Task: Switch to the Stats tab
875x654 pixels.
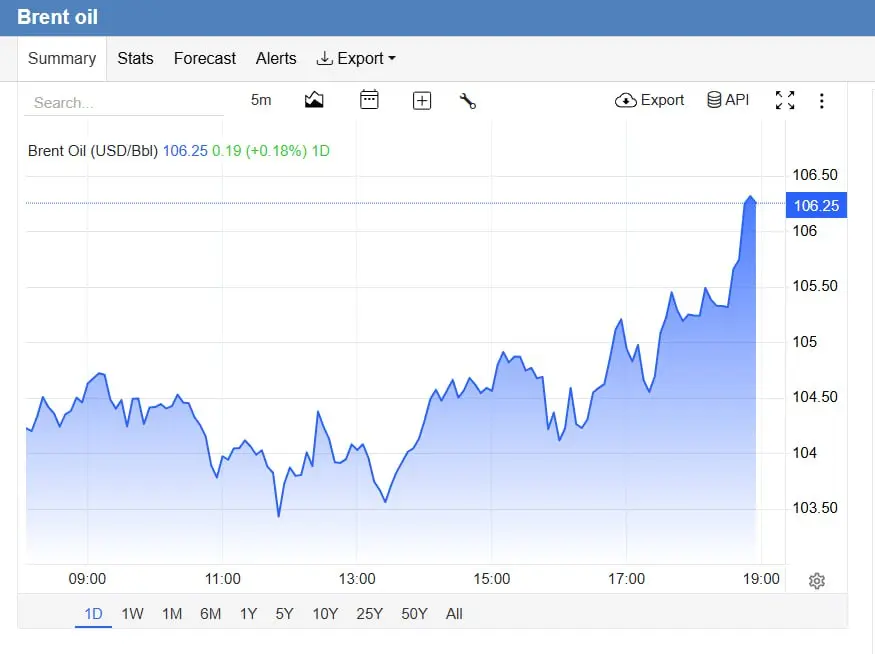Action: 135,59
